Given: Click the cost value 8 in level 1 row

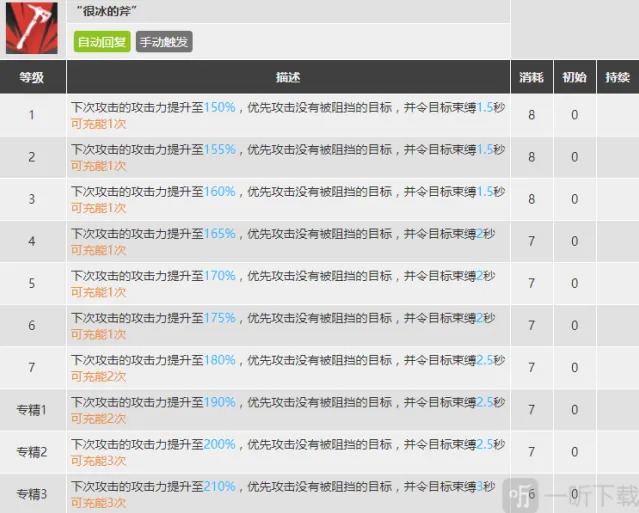Looking at the screenshot, I should click(x=531, y=115).
